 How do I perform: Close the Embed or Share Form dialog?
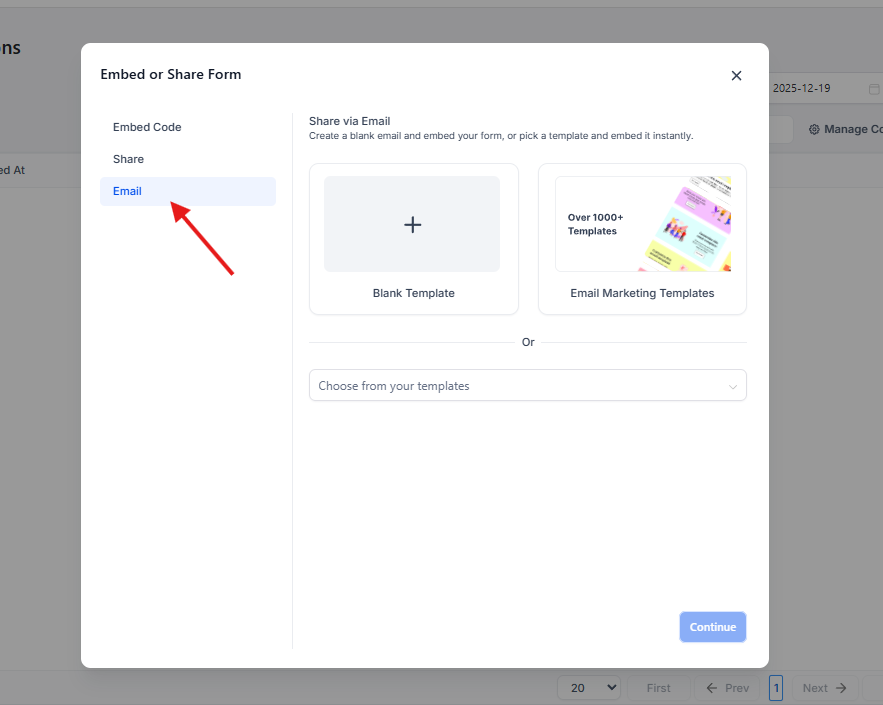736,75
